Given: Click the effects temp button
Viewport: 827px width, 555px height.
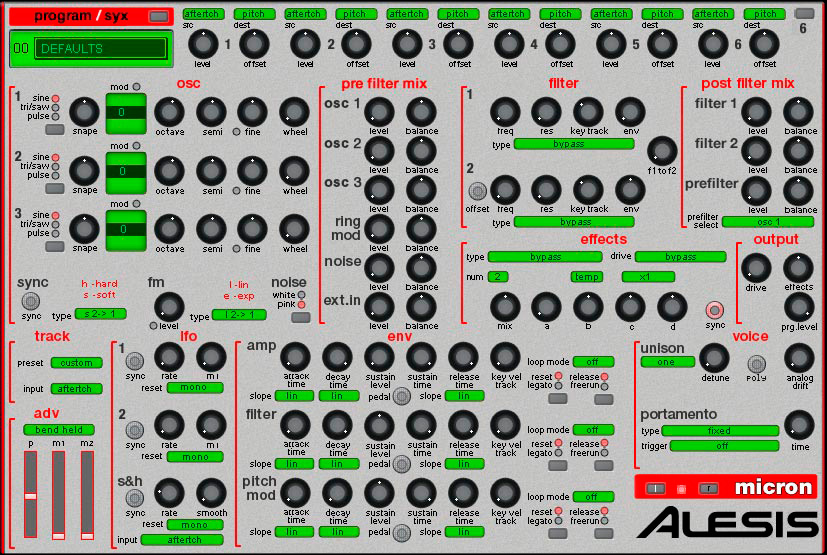Looking at the screenshot, I should click(x=586, y=276).
